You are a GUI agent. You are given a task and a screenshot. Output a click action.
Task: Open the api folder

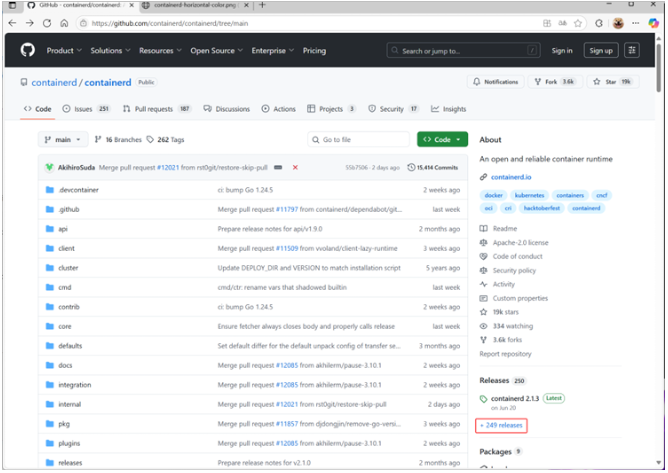[x=63, y=229]
